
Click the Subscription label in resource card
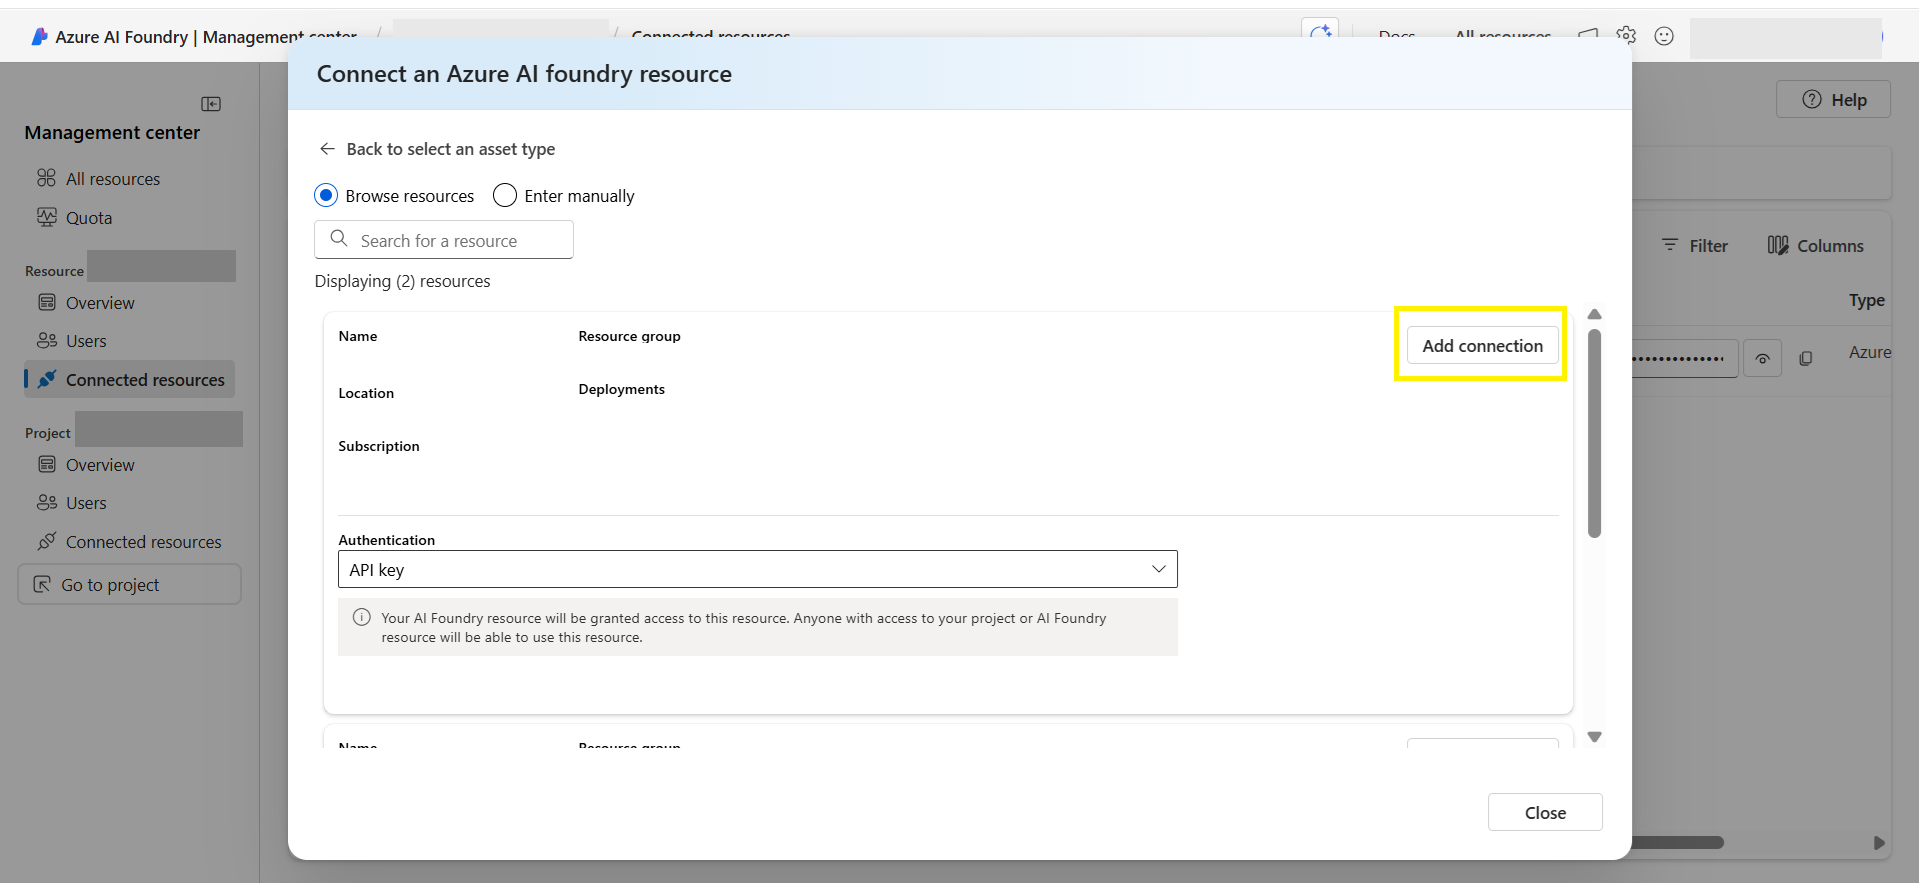pos(379,446)
